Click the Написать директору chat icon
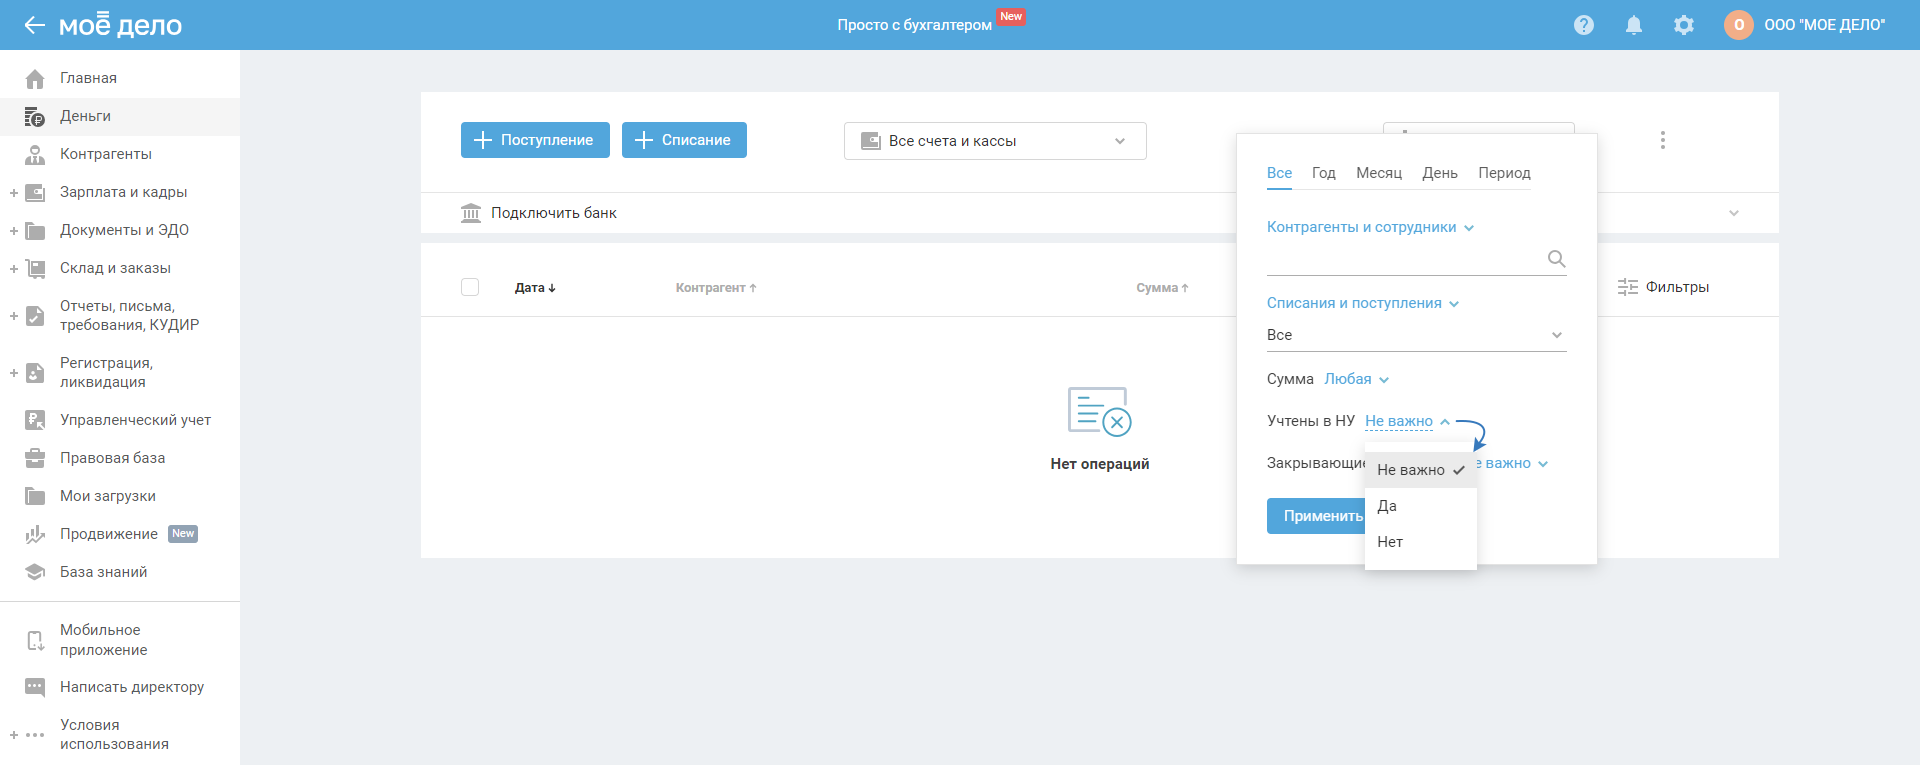The height and width of the screenshot is (765, 1920). [35, 687]
